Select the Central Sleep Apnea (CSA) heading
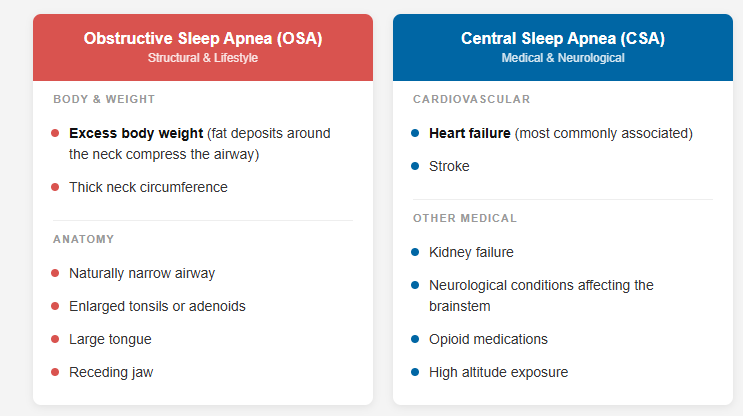The height and width of the screenshot is (416, 743). [562, 38]
